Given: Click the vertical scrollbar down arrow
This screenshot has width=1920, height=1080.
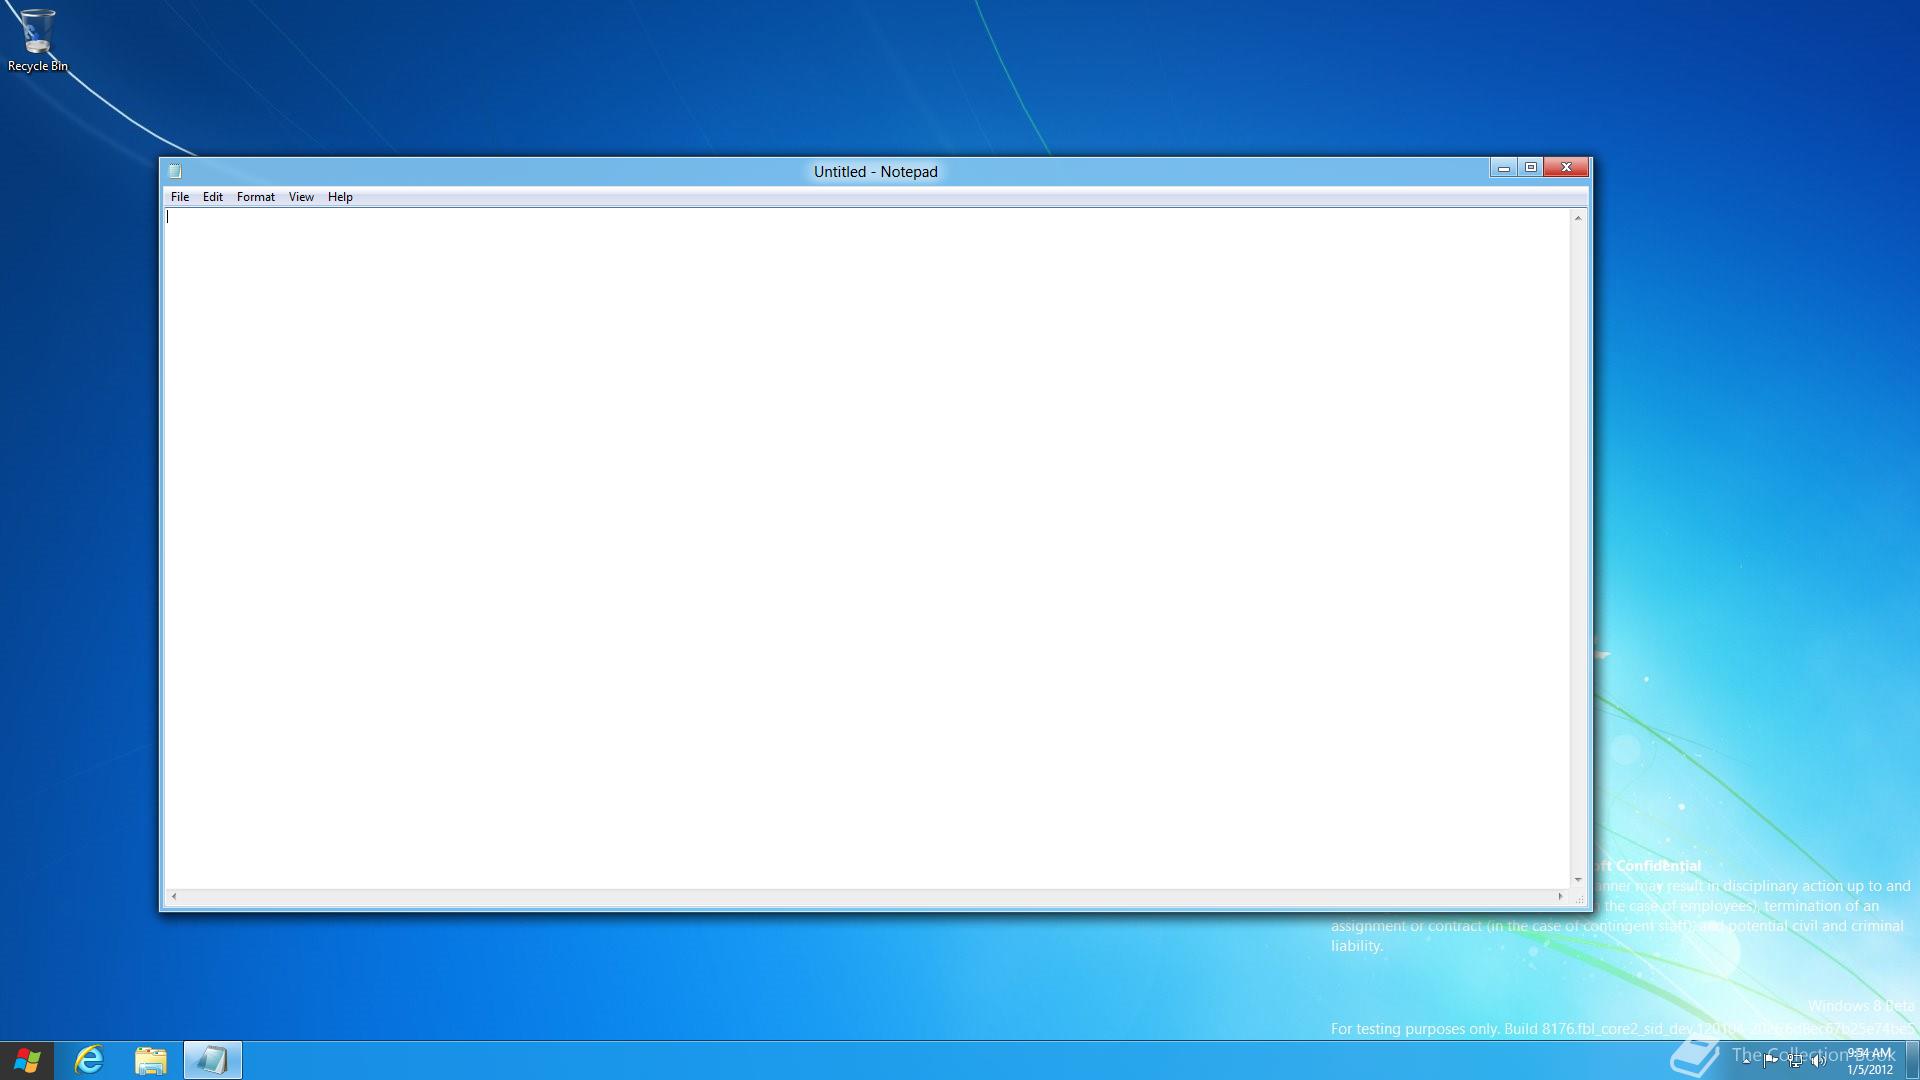Looking at the screenshot, I should click(x=1578, y=880).
